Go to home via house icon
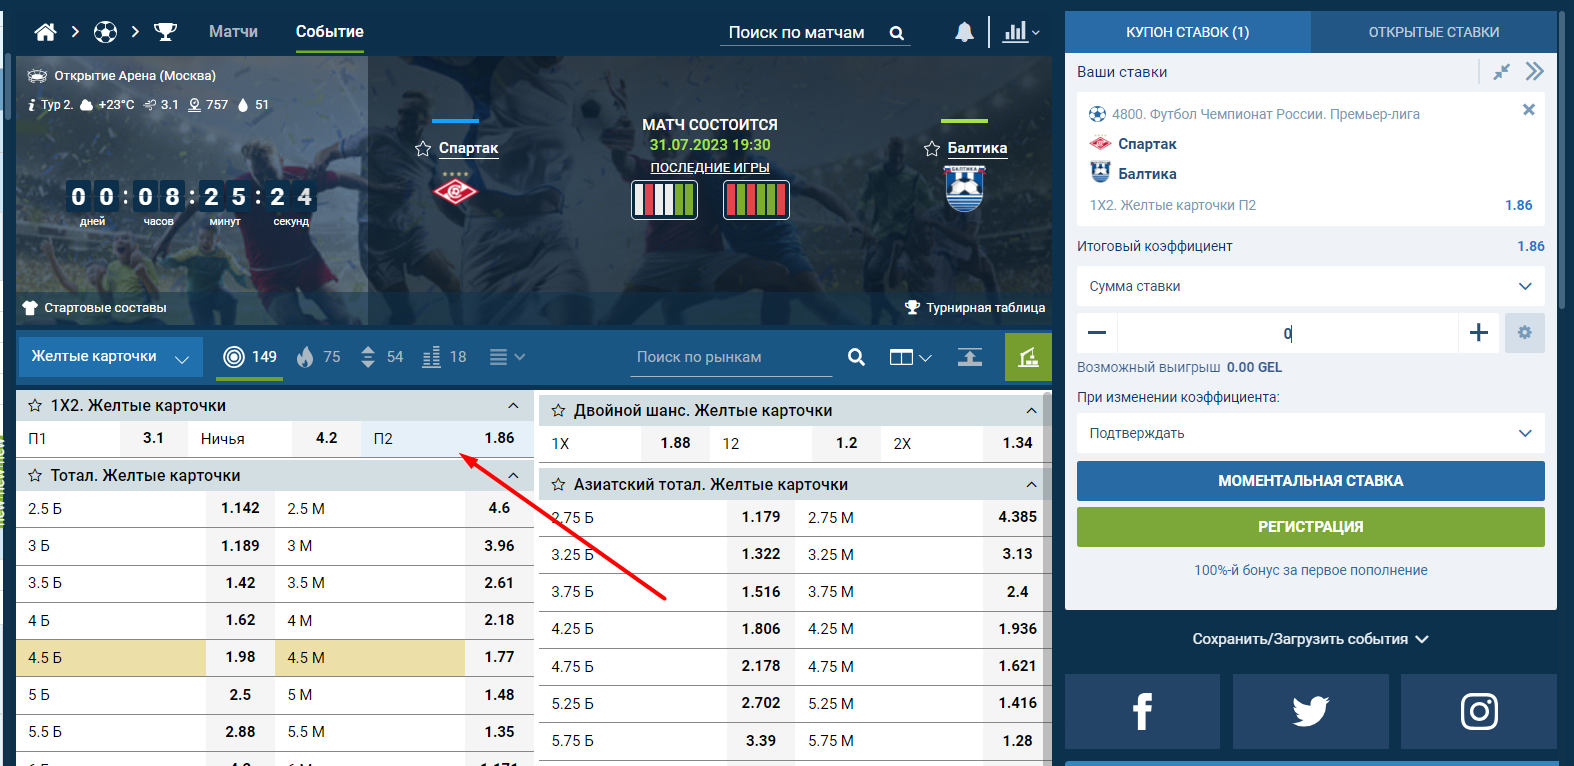The image size is (1574, 766). click(x=45, y=32)
